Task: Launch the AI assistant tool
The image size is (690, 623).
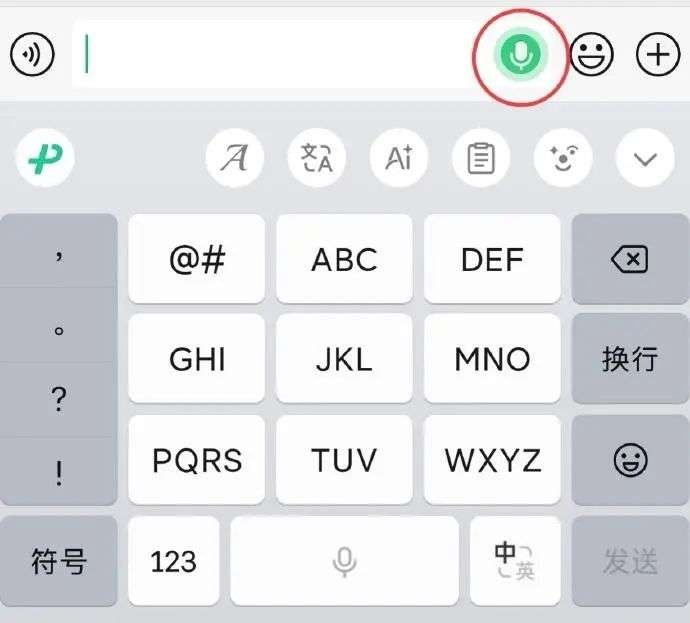Action: (x=399, y=158)
